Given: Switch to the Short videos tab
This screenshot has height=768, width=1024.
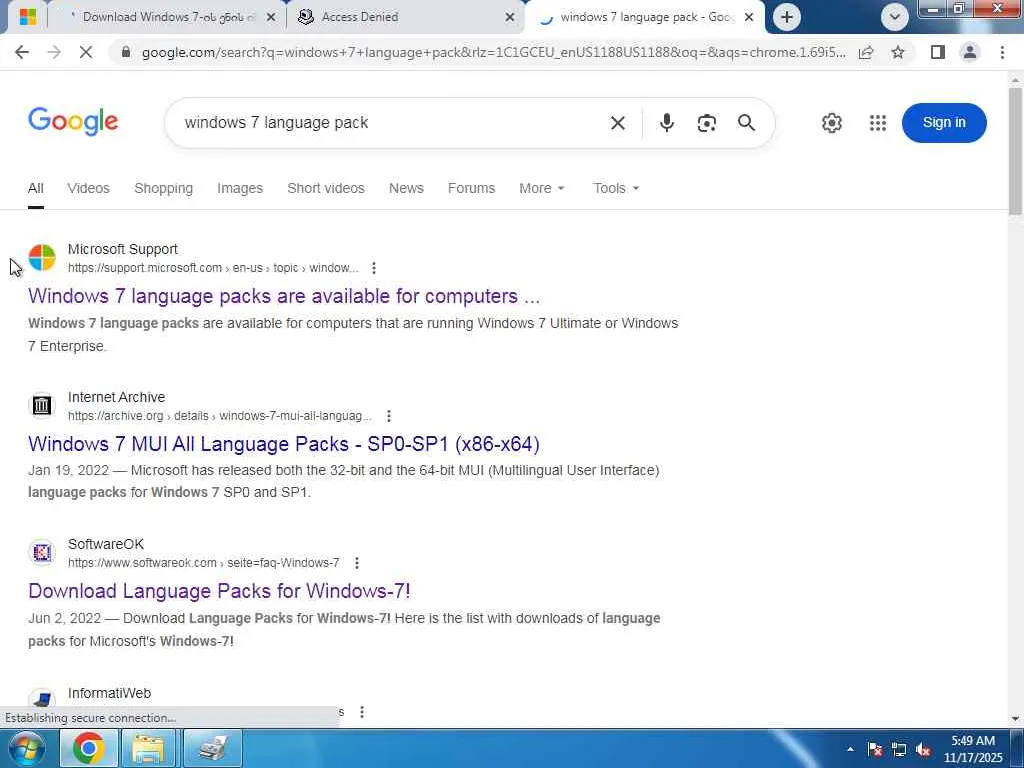Looking at the screenshot, I should tap(326, 189).
